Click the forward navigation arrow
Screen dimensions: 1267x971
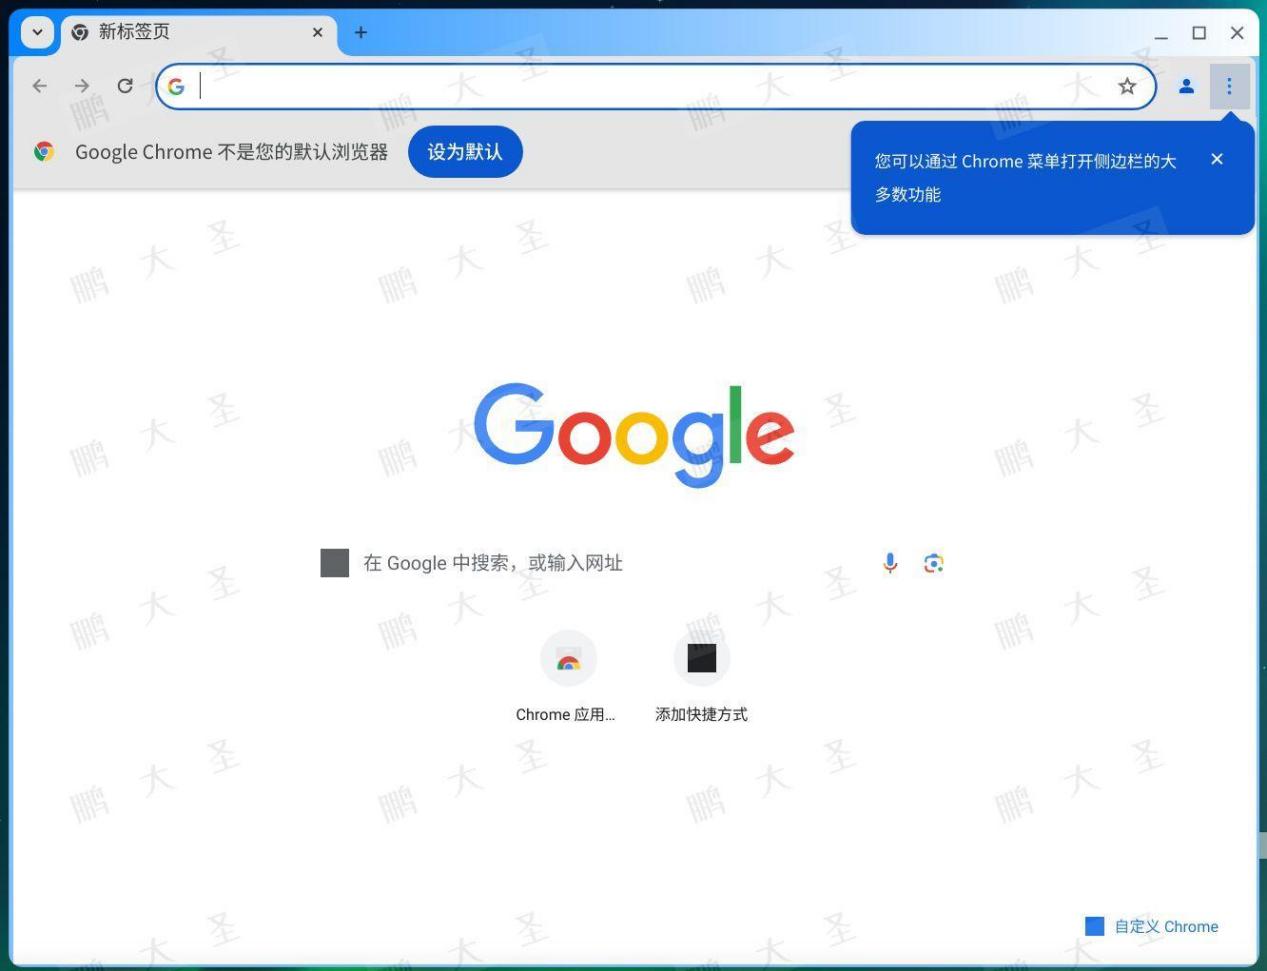point(81,86)
